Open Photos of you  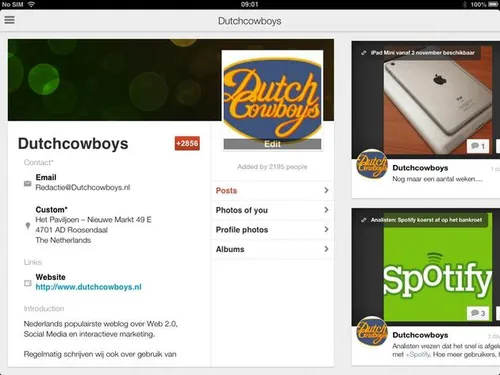point(272,210)
